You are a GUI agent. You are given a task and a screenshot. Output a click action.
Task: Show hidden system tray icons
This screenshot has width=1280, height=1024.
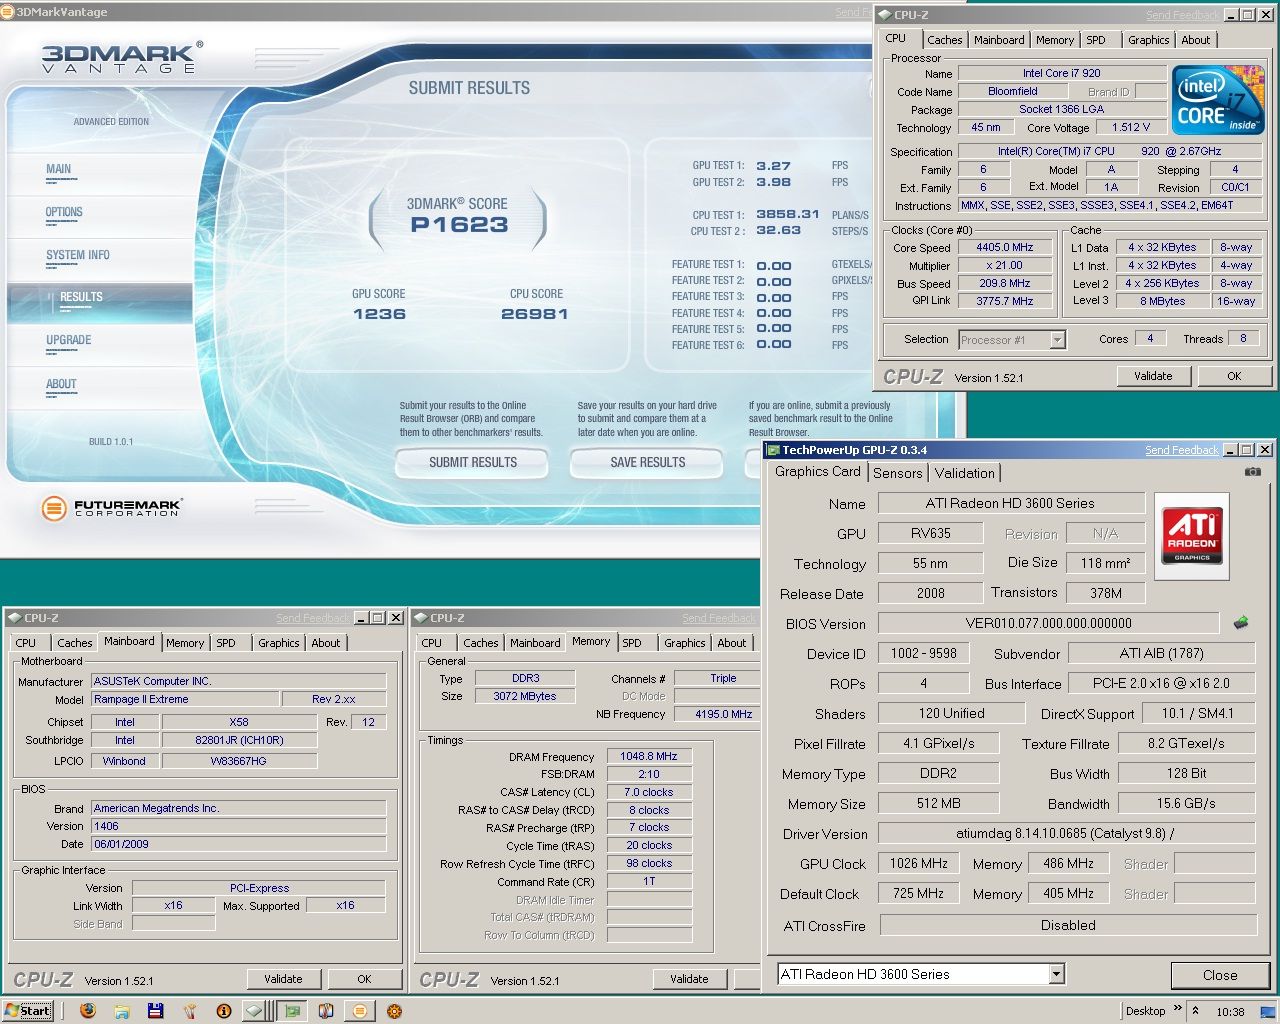(x=1195, y=1011)
